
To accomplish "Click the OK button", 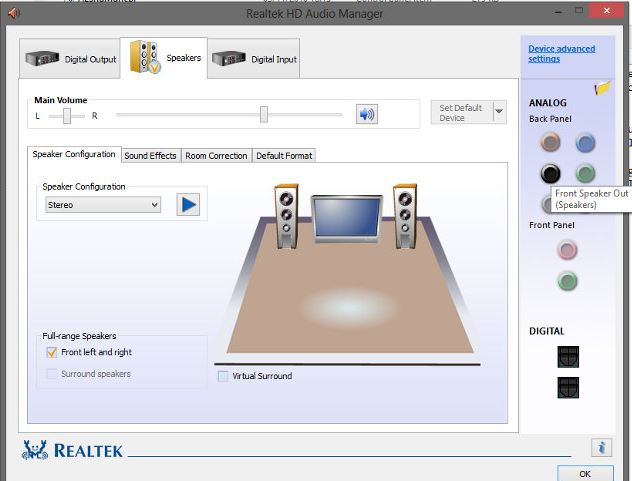I will point(585,473).
